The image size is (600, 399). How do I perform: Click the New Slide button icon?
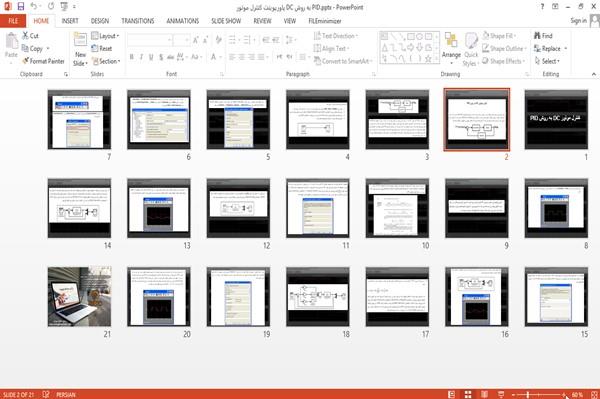(80, 41)
